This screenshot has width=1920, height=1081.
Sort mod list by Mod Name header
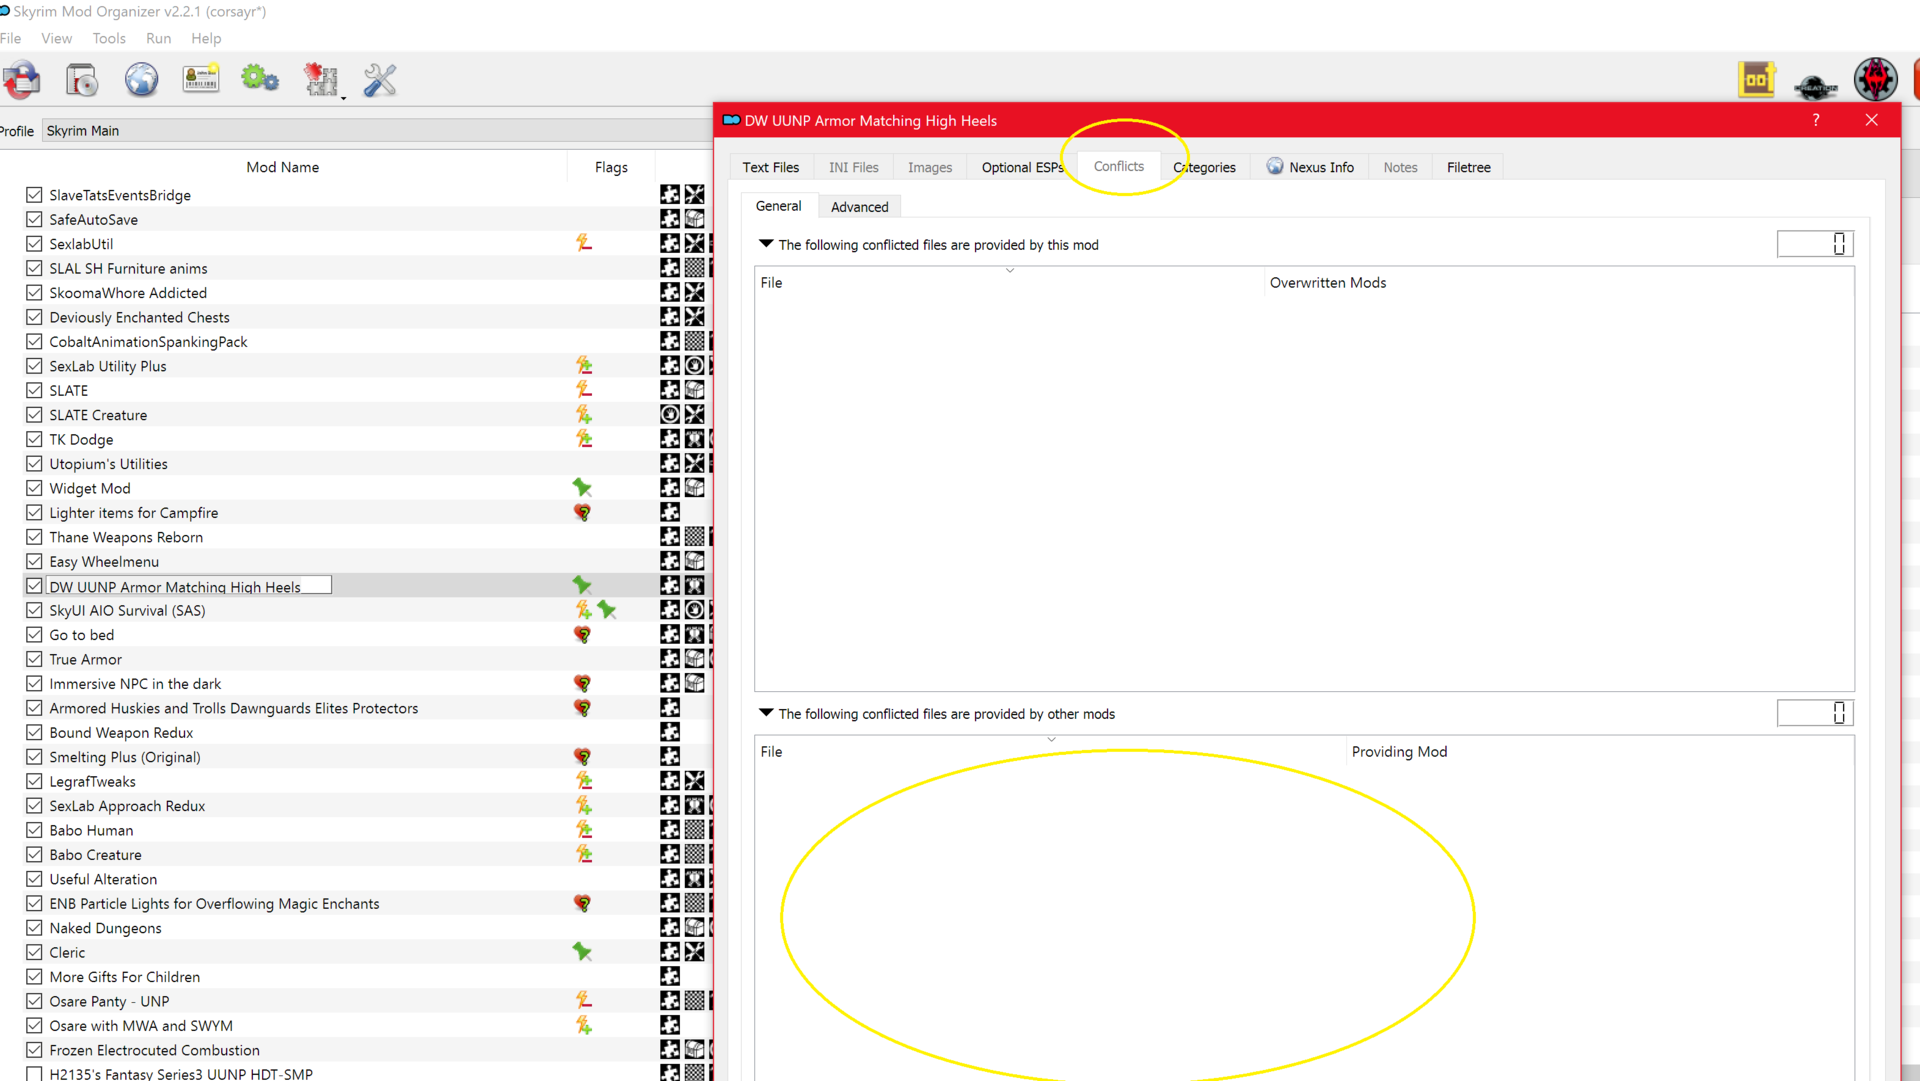pyautogui.click(x=283, y=167)
